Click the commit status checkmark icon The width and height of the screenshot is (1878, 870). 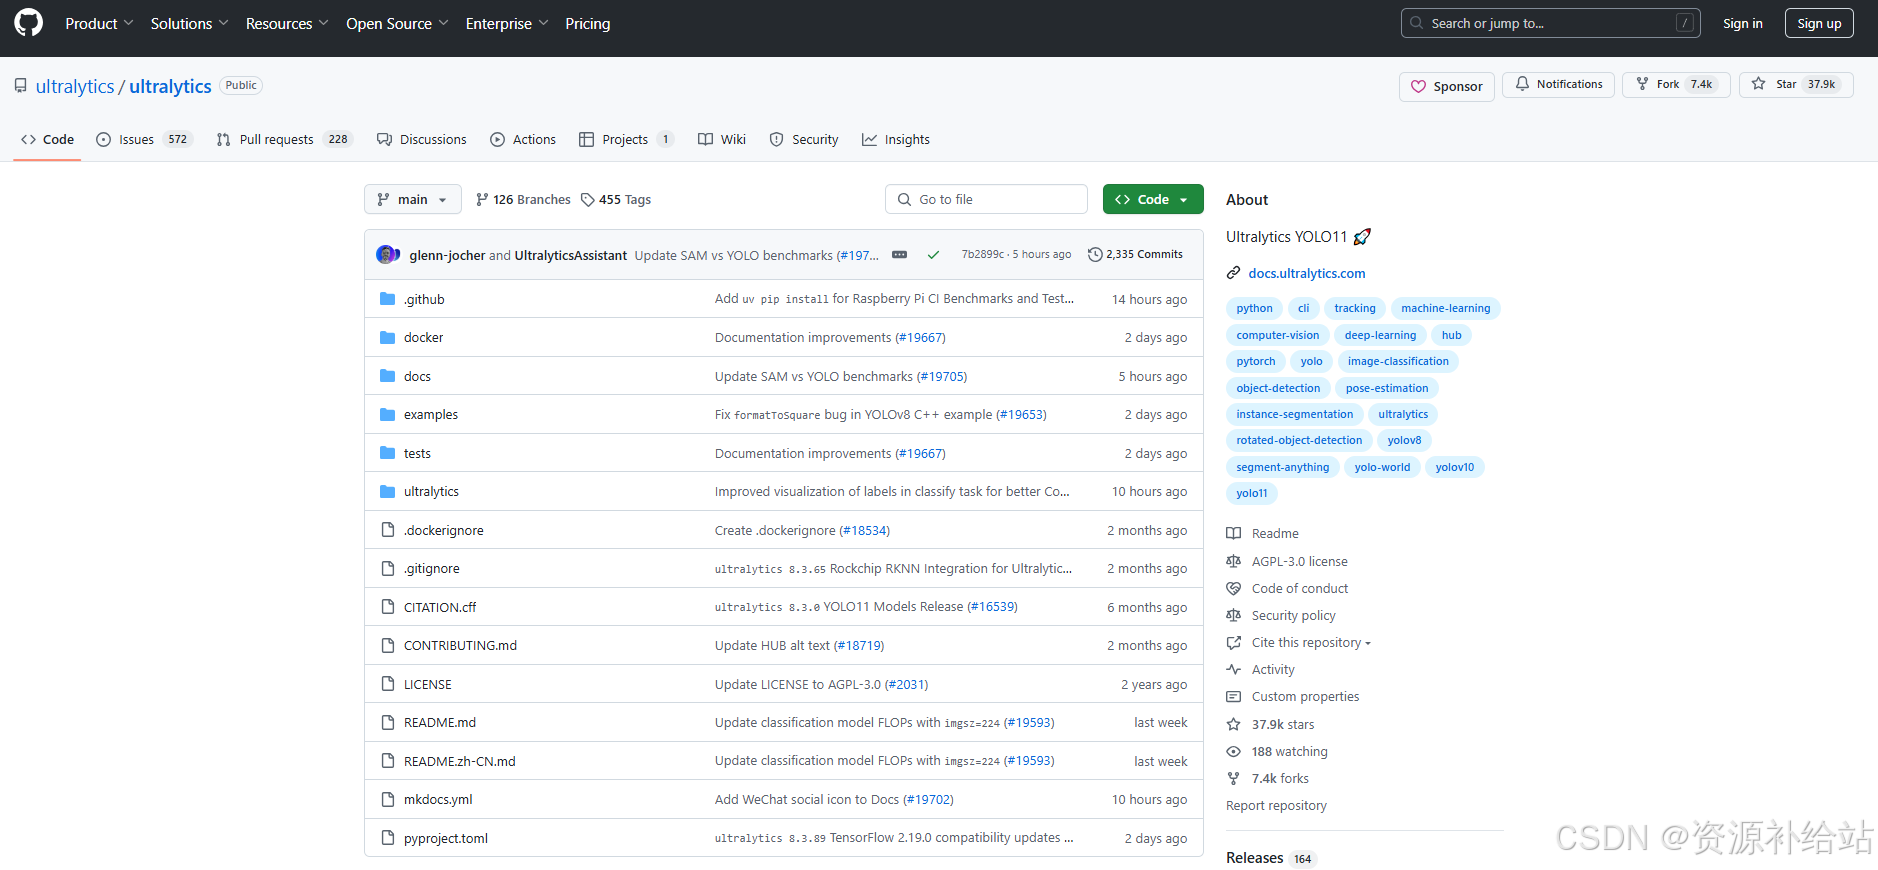933,255
